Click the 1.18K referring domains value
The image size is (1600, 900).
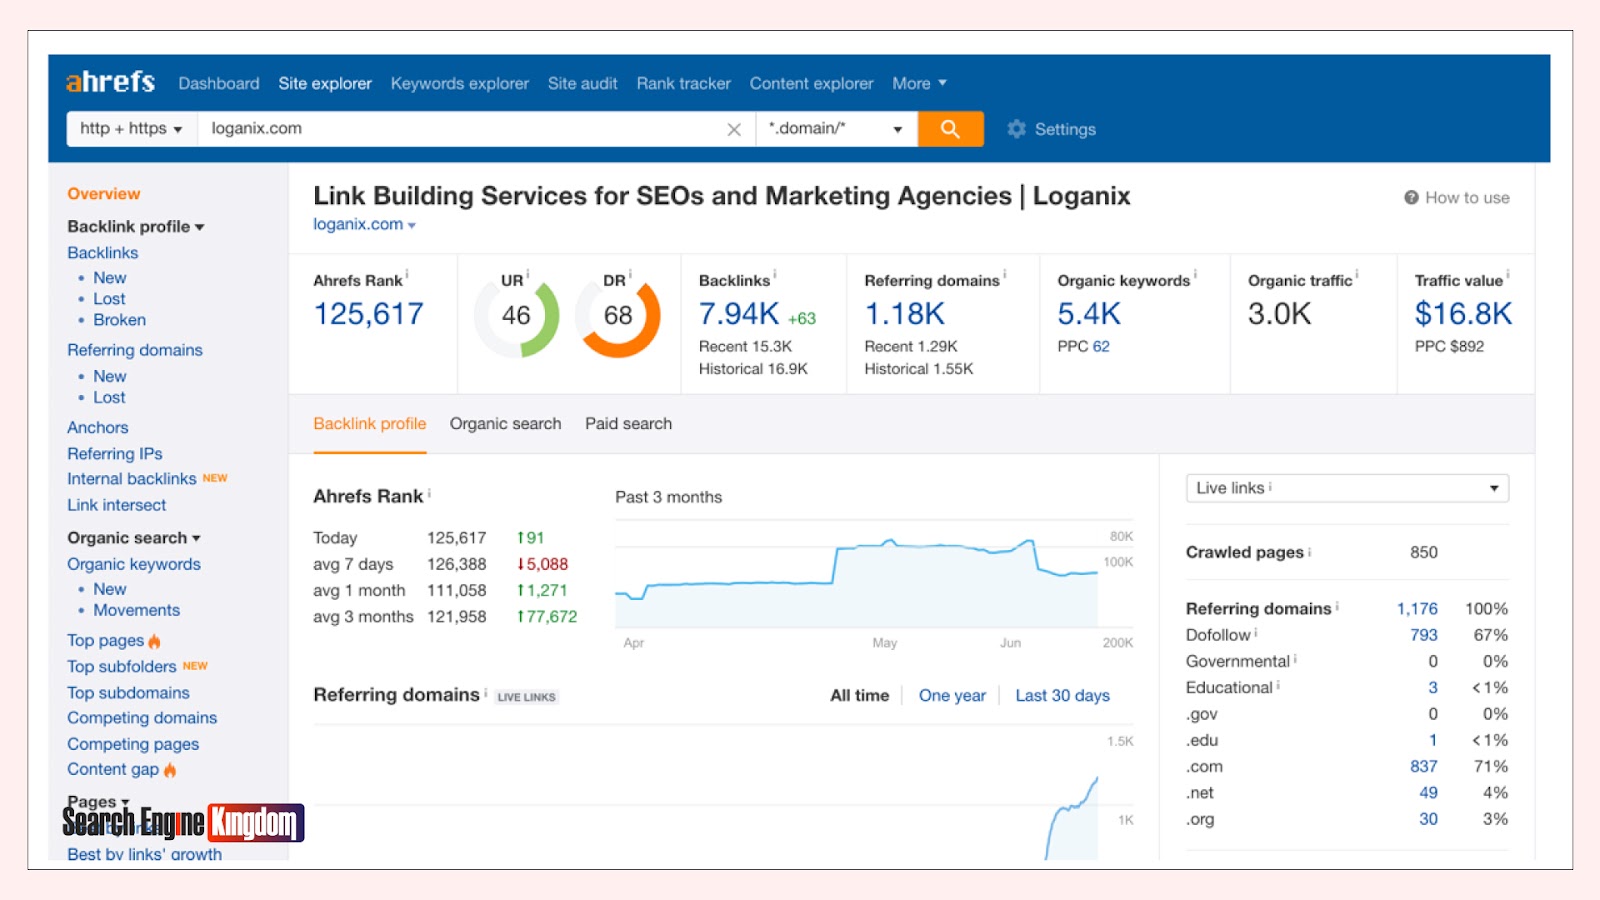click(905, 314)
